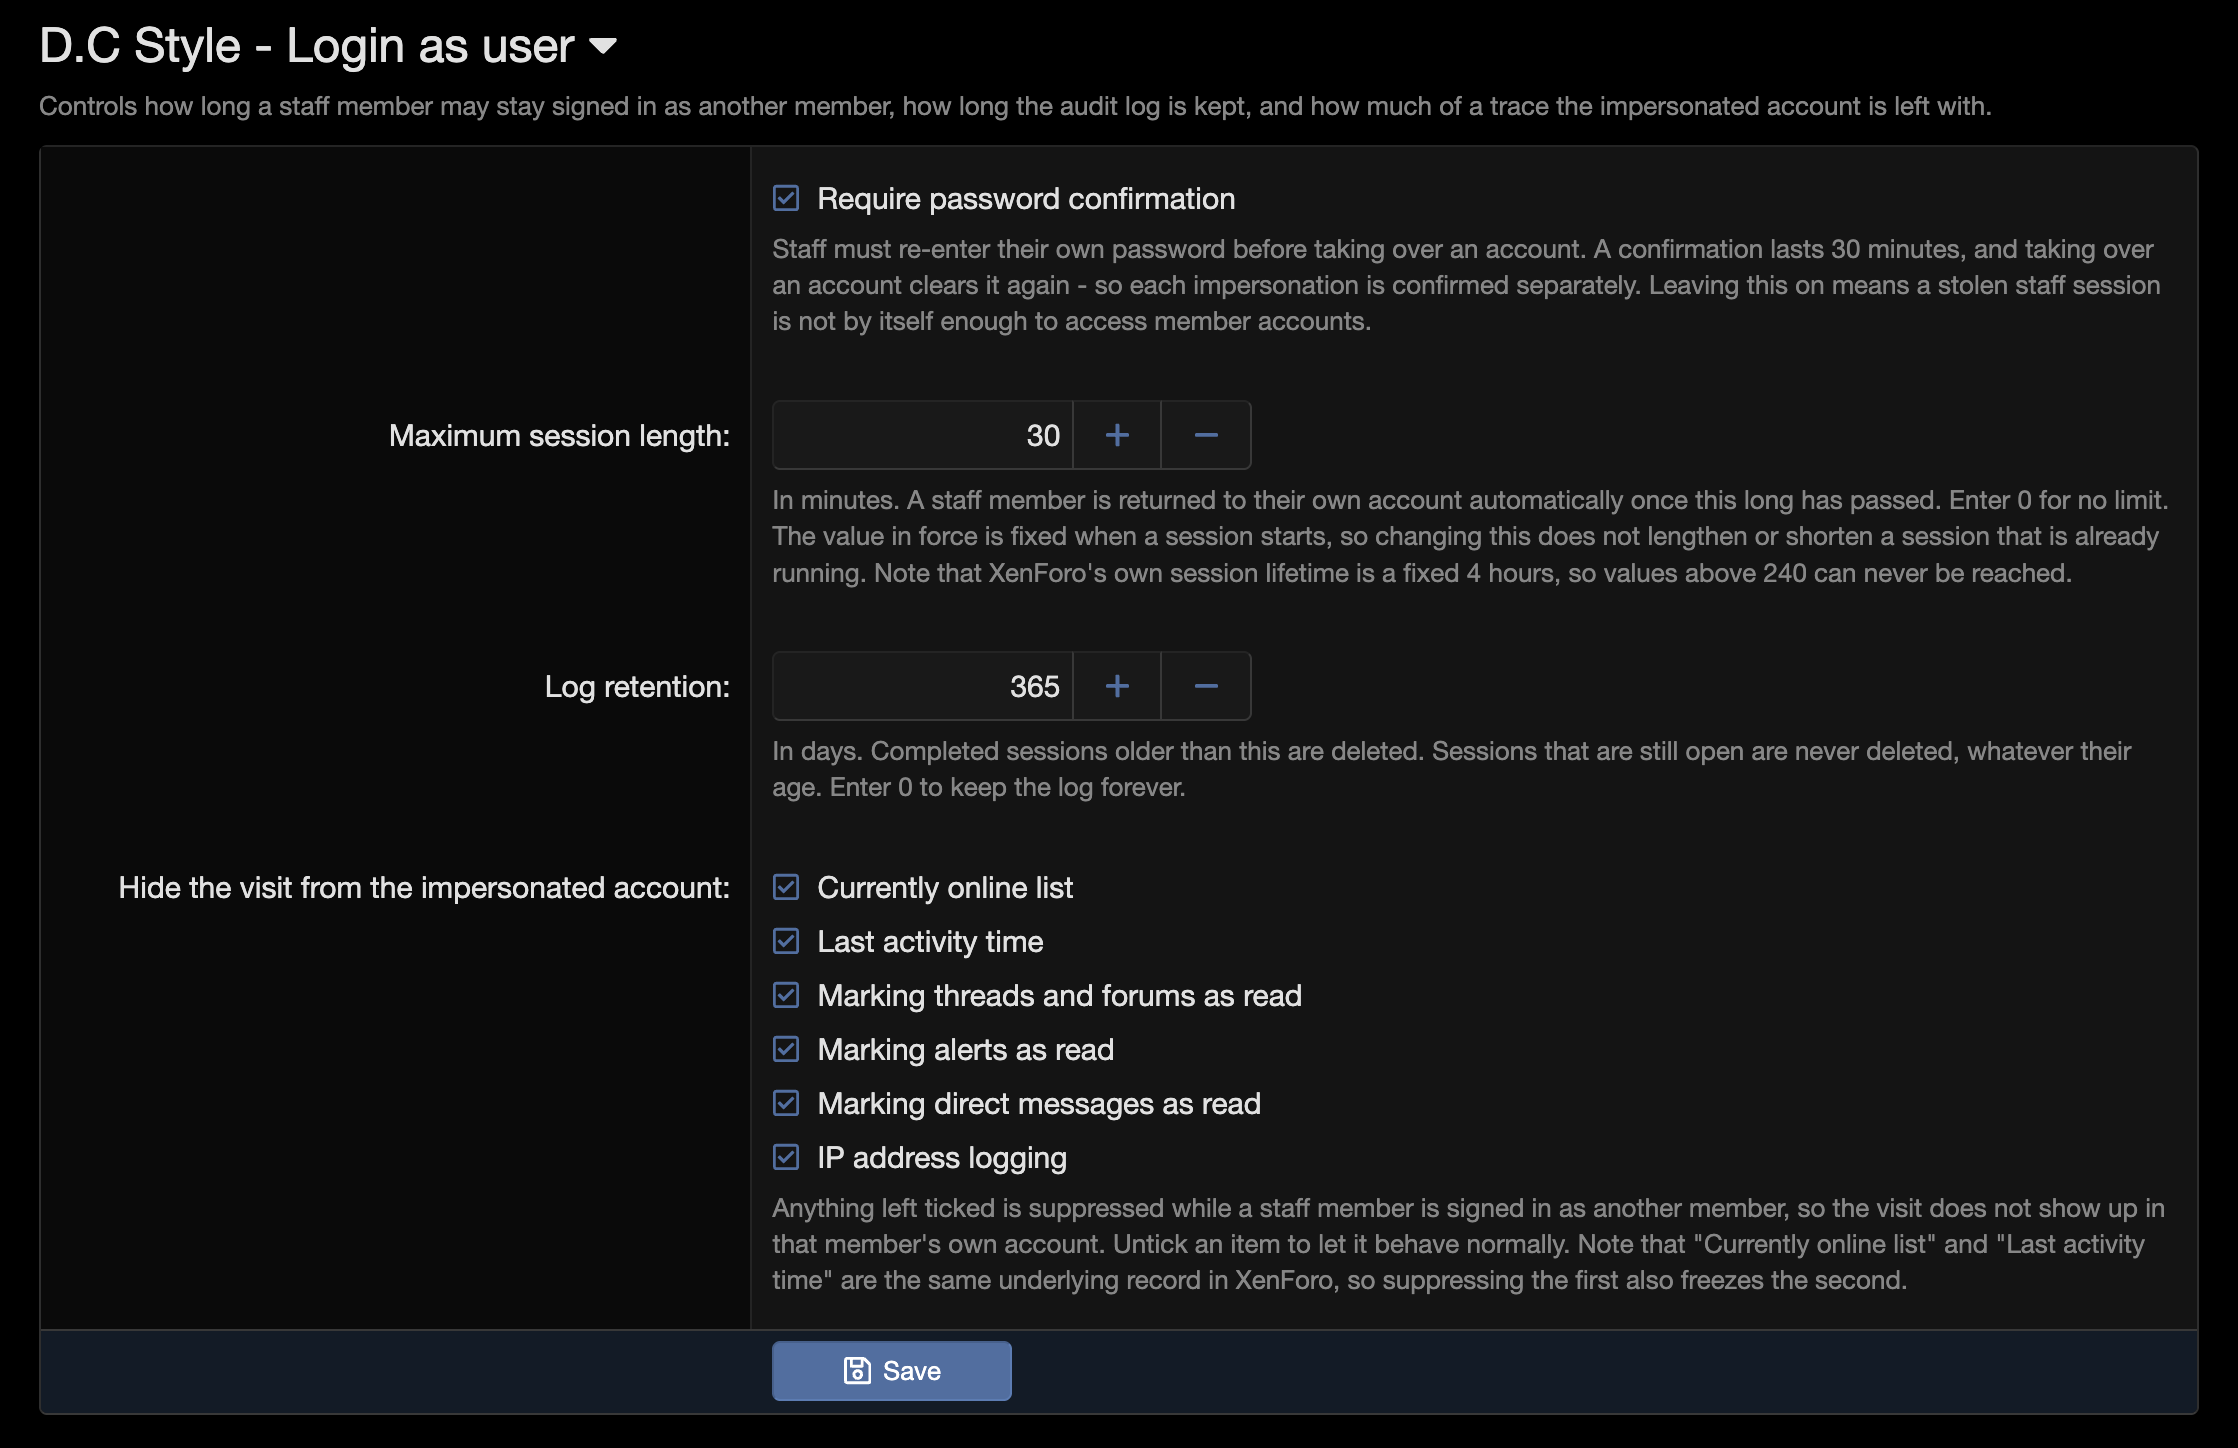Toggle Marking threads and forums as read
Image resolution: width=2238 pixels, height=1448 pixels.
pyautogui.click(x=786, y=995)
